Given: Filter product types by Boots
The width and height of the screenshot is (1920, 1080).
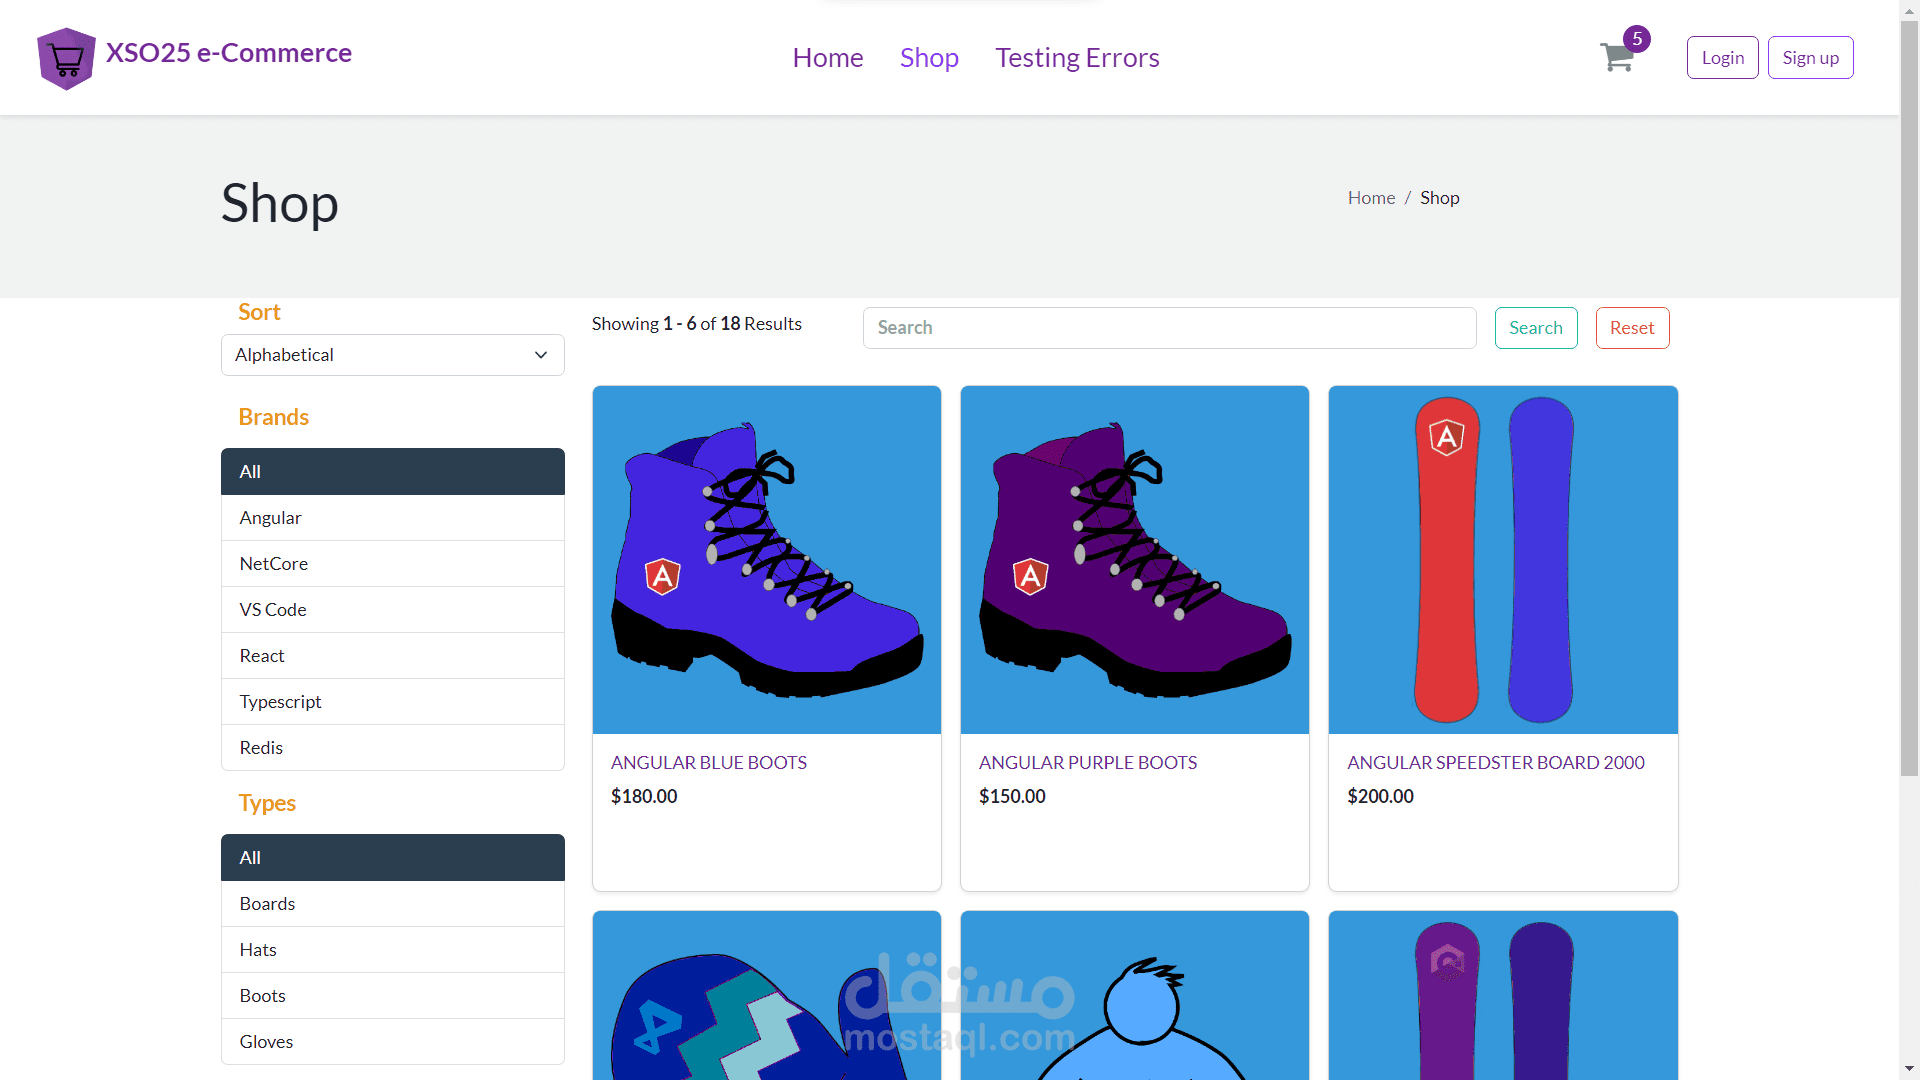Looking at the screenshot, I should [x=392, y=996].
